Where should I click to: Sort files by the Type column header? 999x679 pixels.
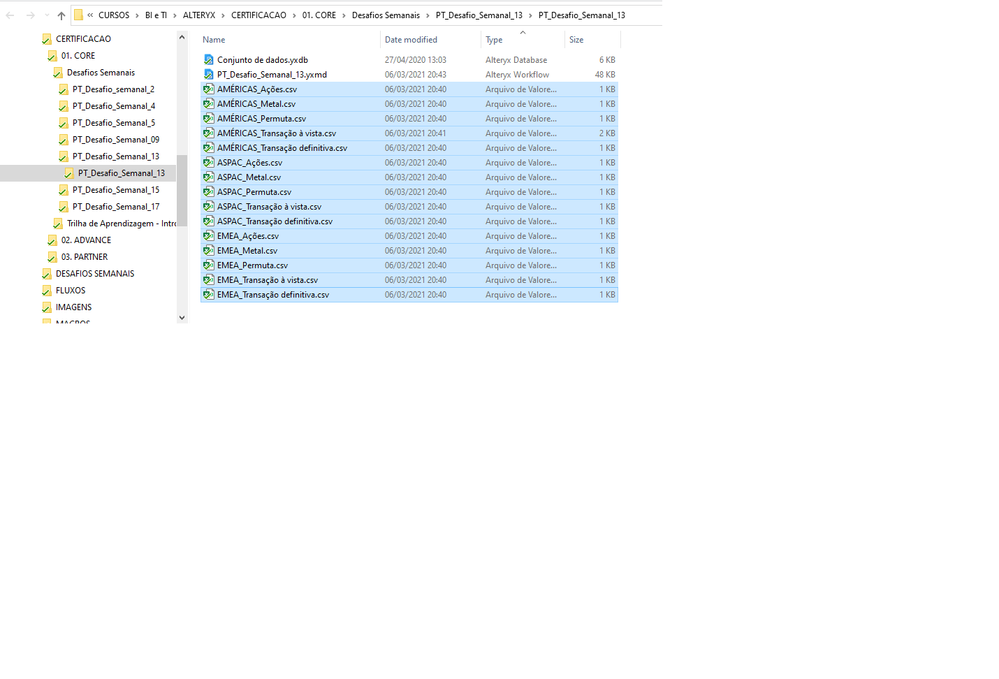494,39
